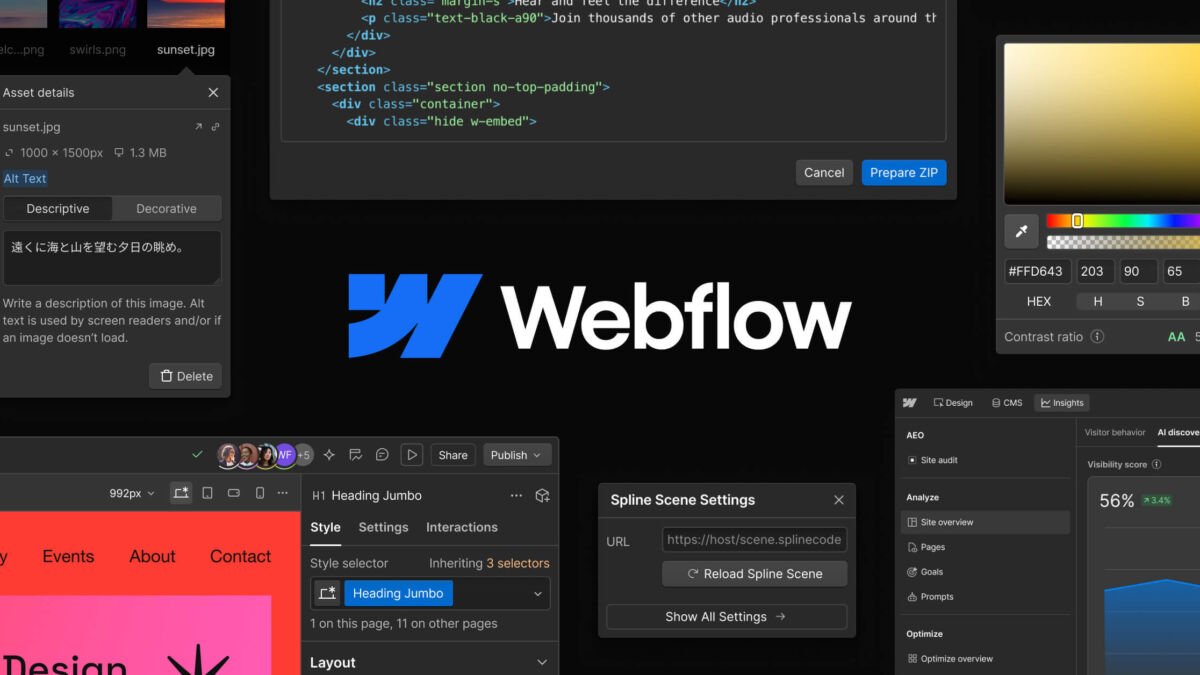Click Prepare ZIP button
This screenshot has height=675, width=1200.
point(904,172)
